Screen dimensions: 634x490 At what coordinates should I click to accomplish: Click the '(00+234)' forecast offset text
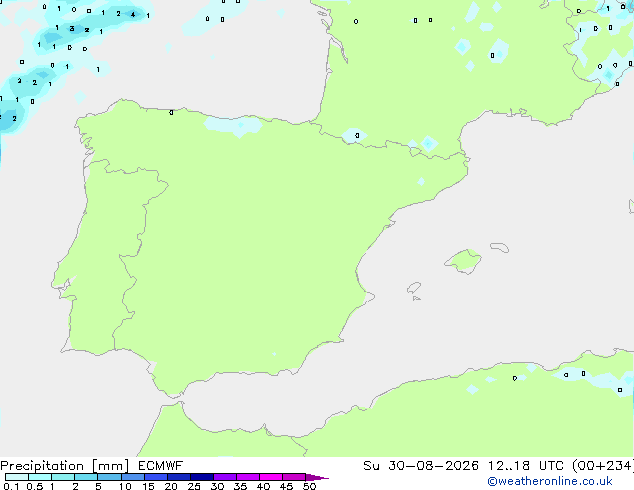point(603,466)
